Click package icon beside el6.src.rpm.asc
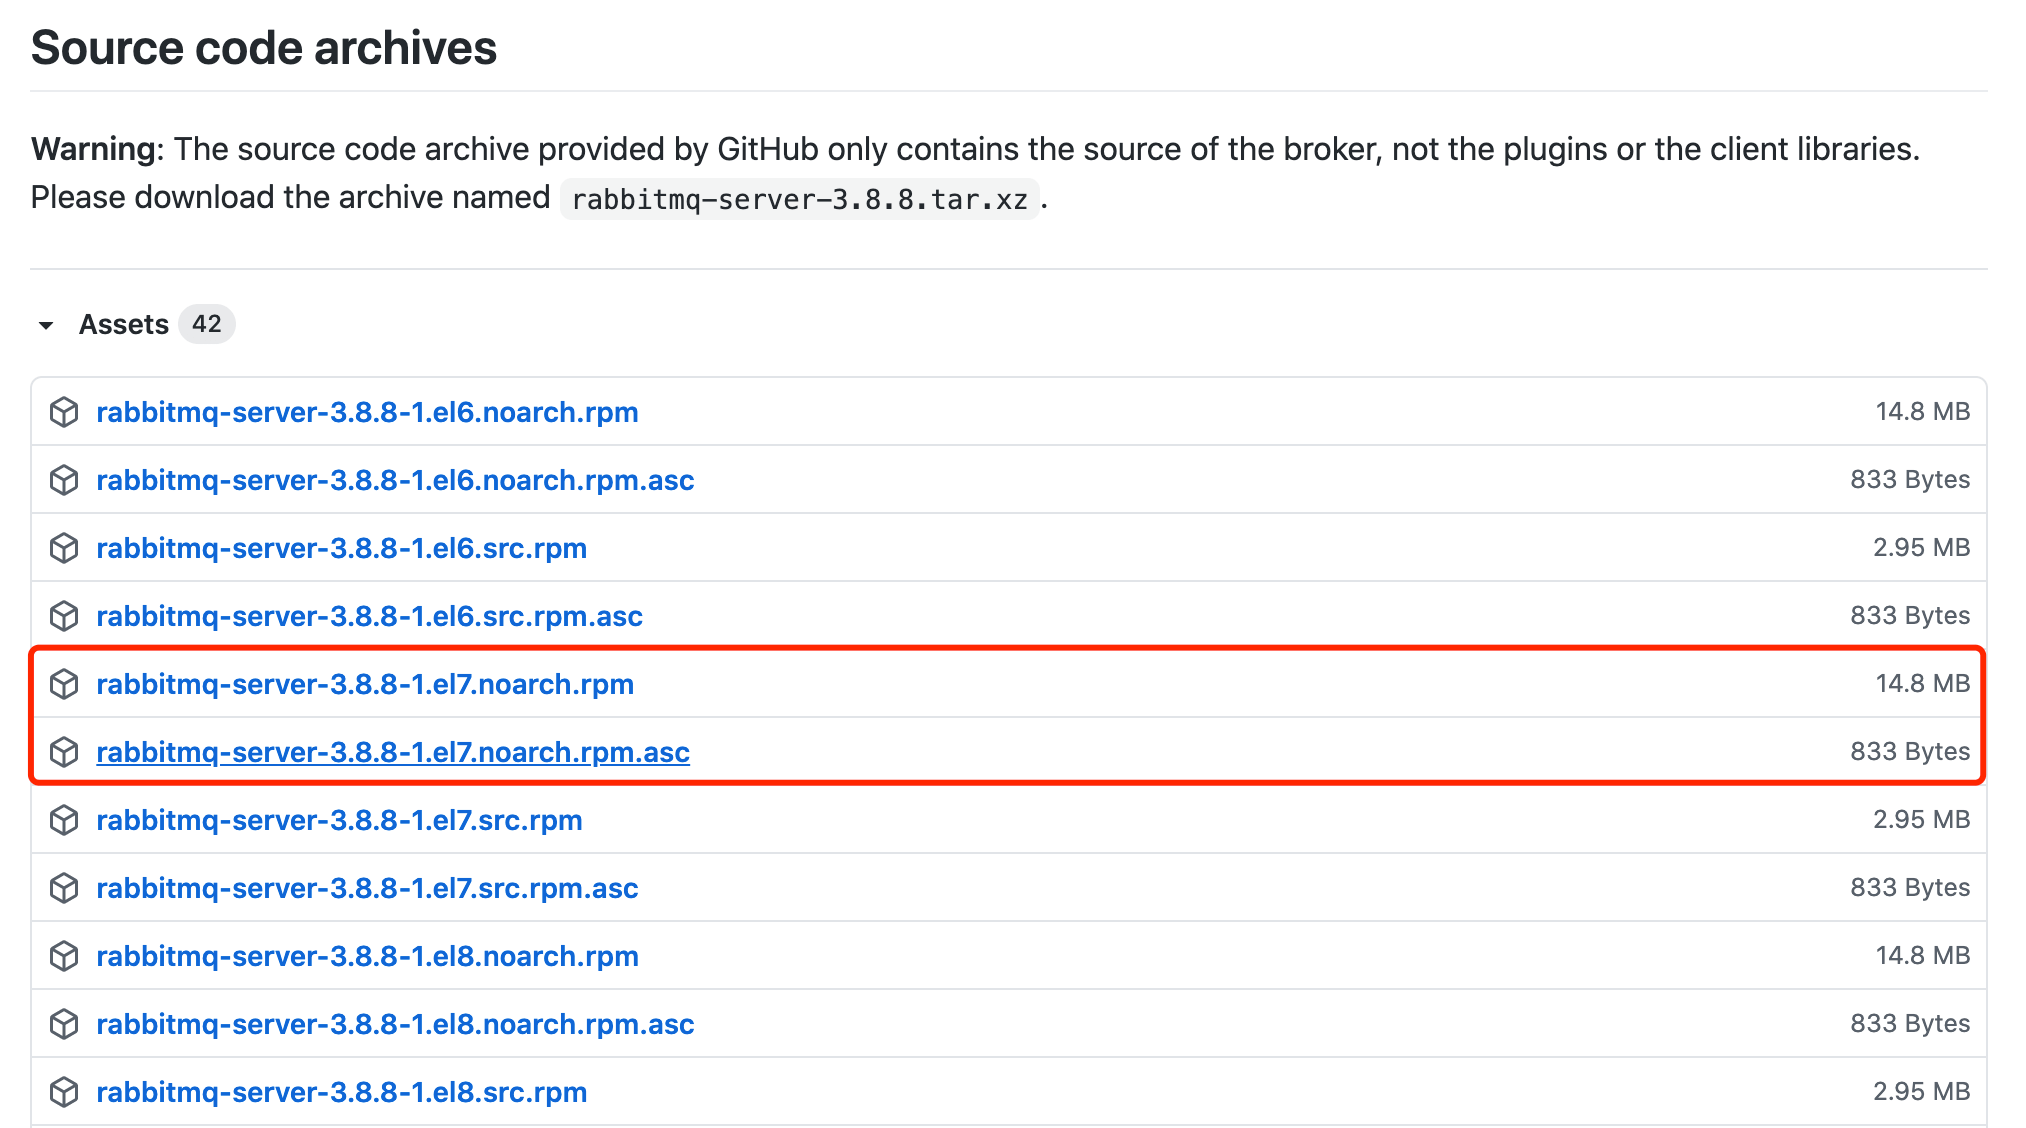Viewport: 2026px width, 1128px height. 64,616
